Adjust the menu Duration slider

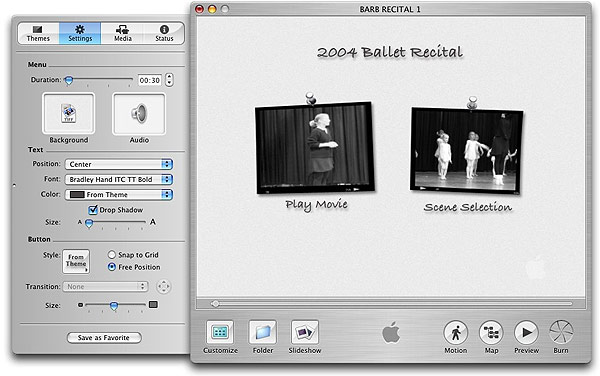point(69,80)
